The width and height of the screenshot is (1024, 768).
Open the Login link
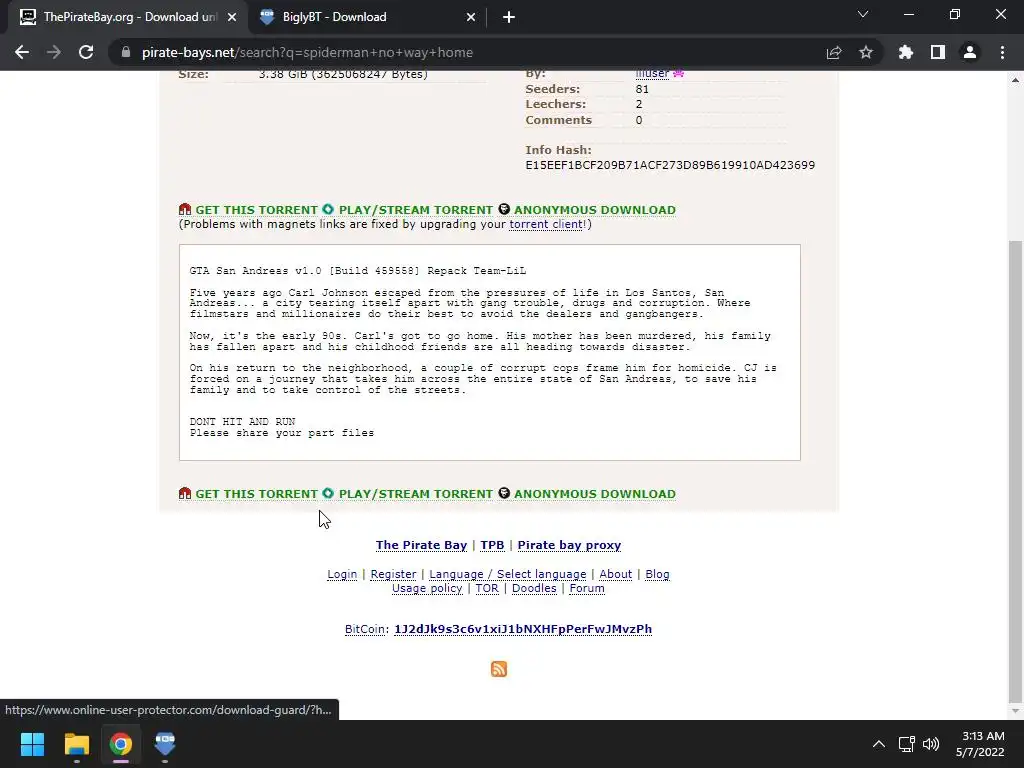point(342,574)
